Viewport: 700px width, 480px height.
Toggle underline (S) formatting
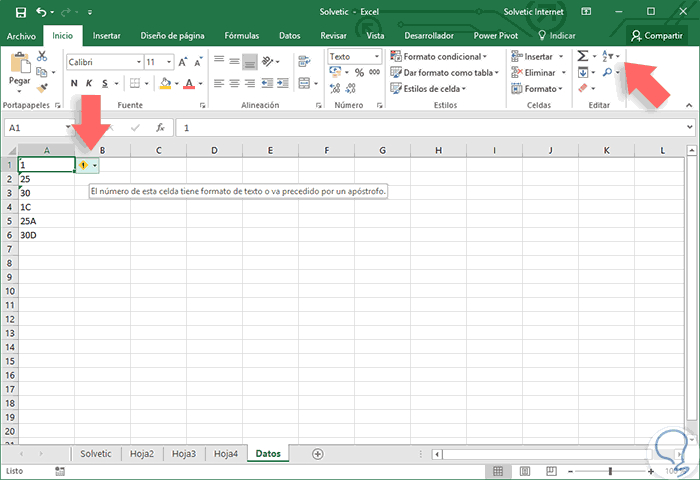click(105, 83)
